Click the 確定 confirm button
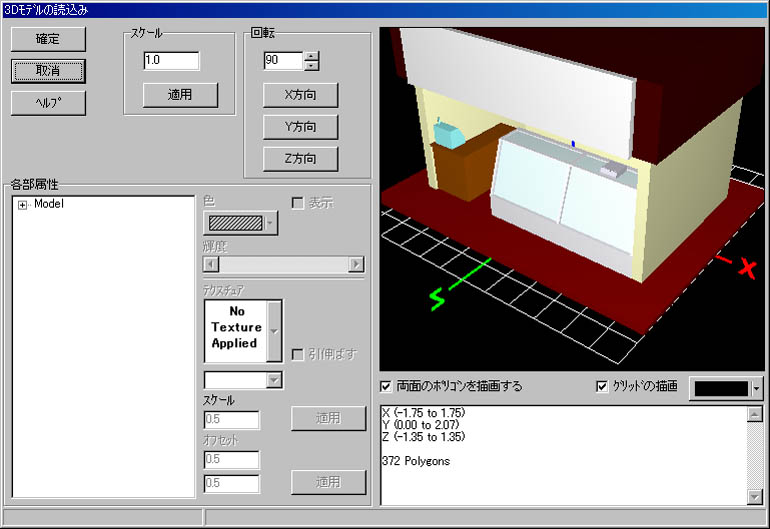 point(48,39)
